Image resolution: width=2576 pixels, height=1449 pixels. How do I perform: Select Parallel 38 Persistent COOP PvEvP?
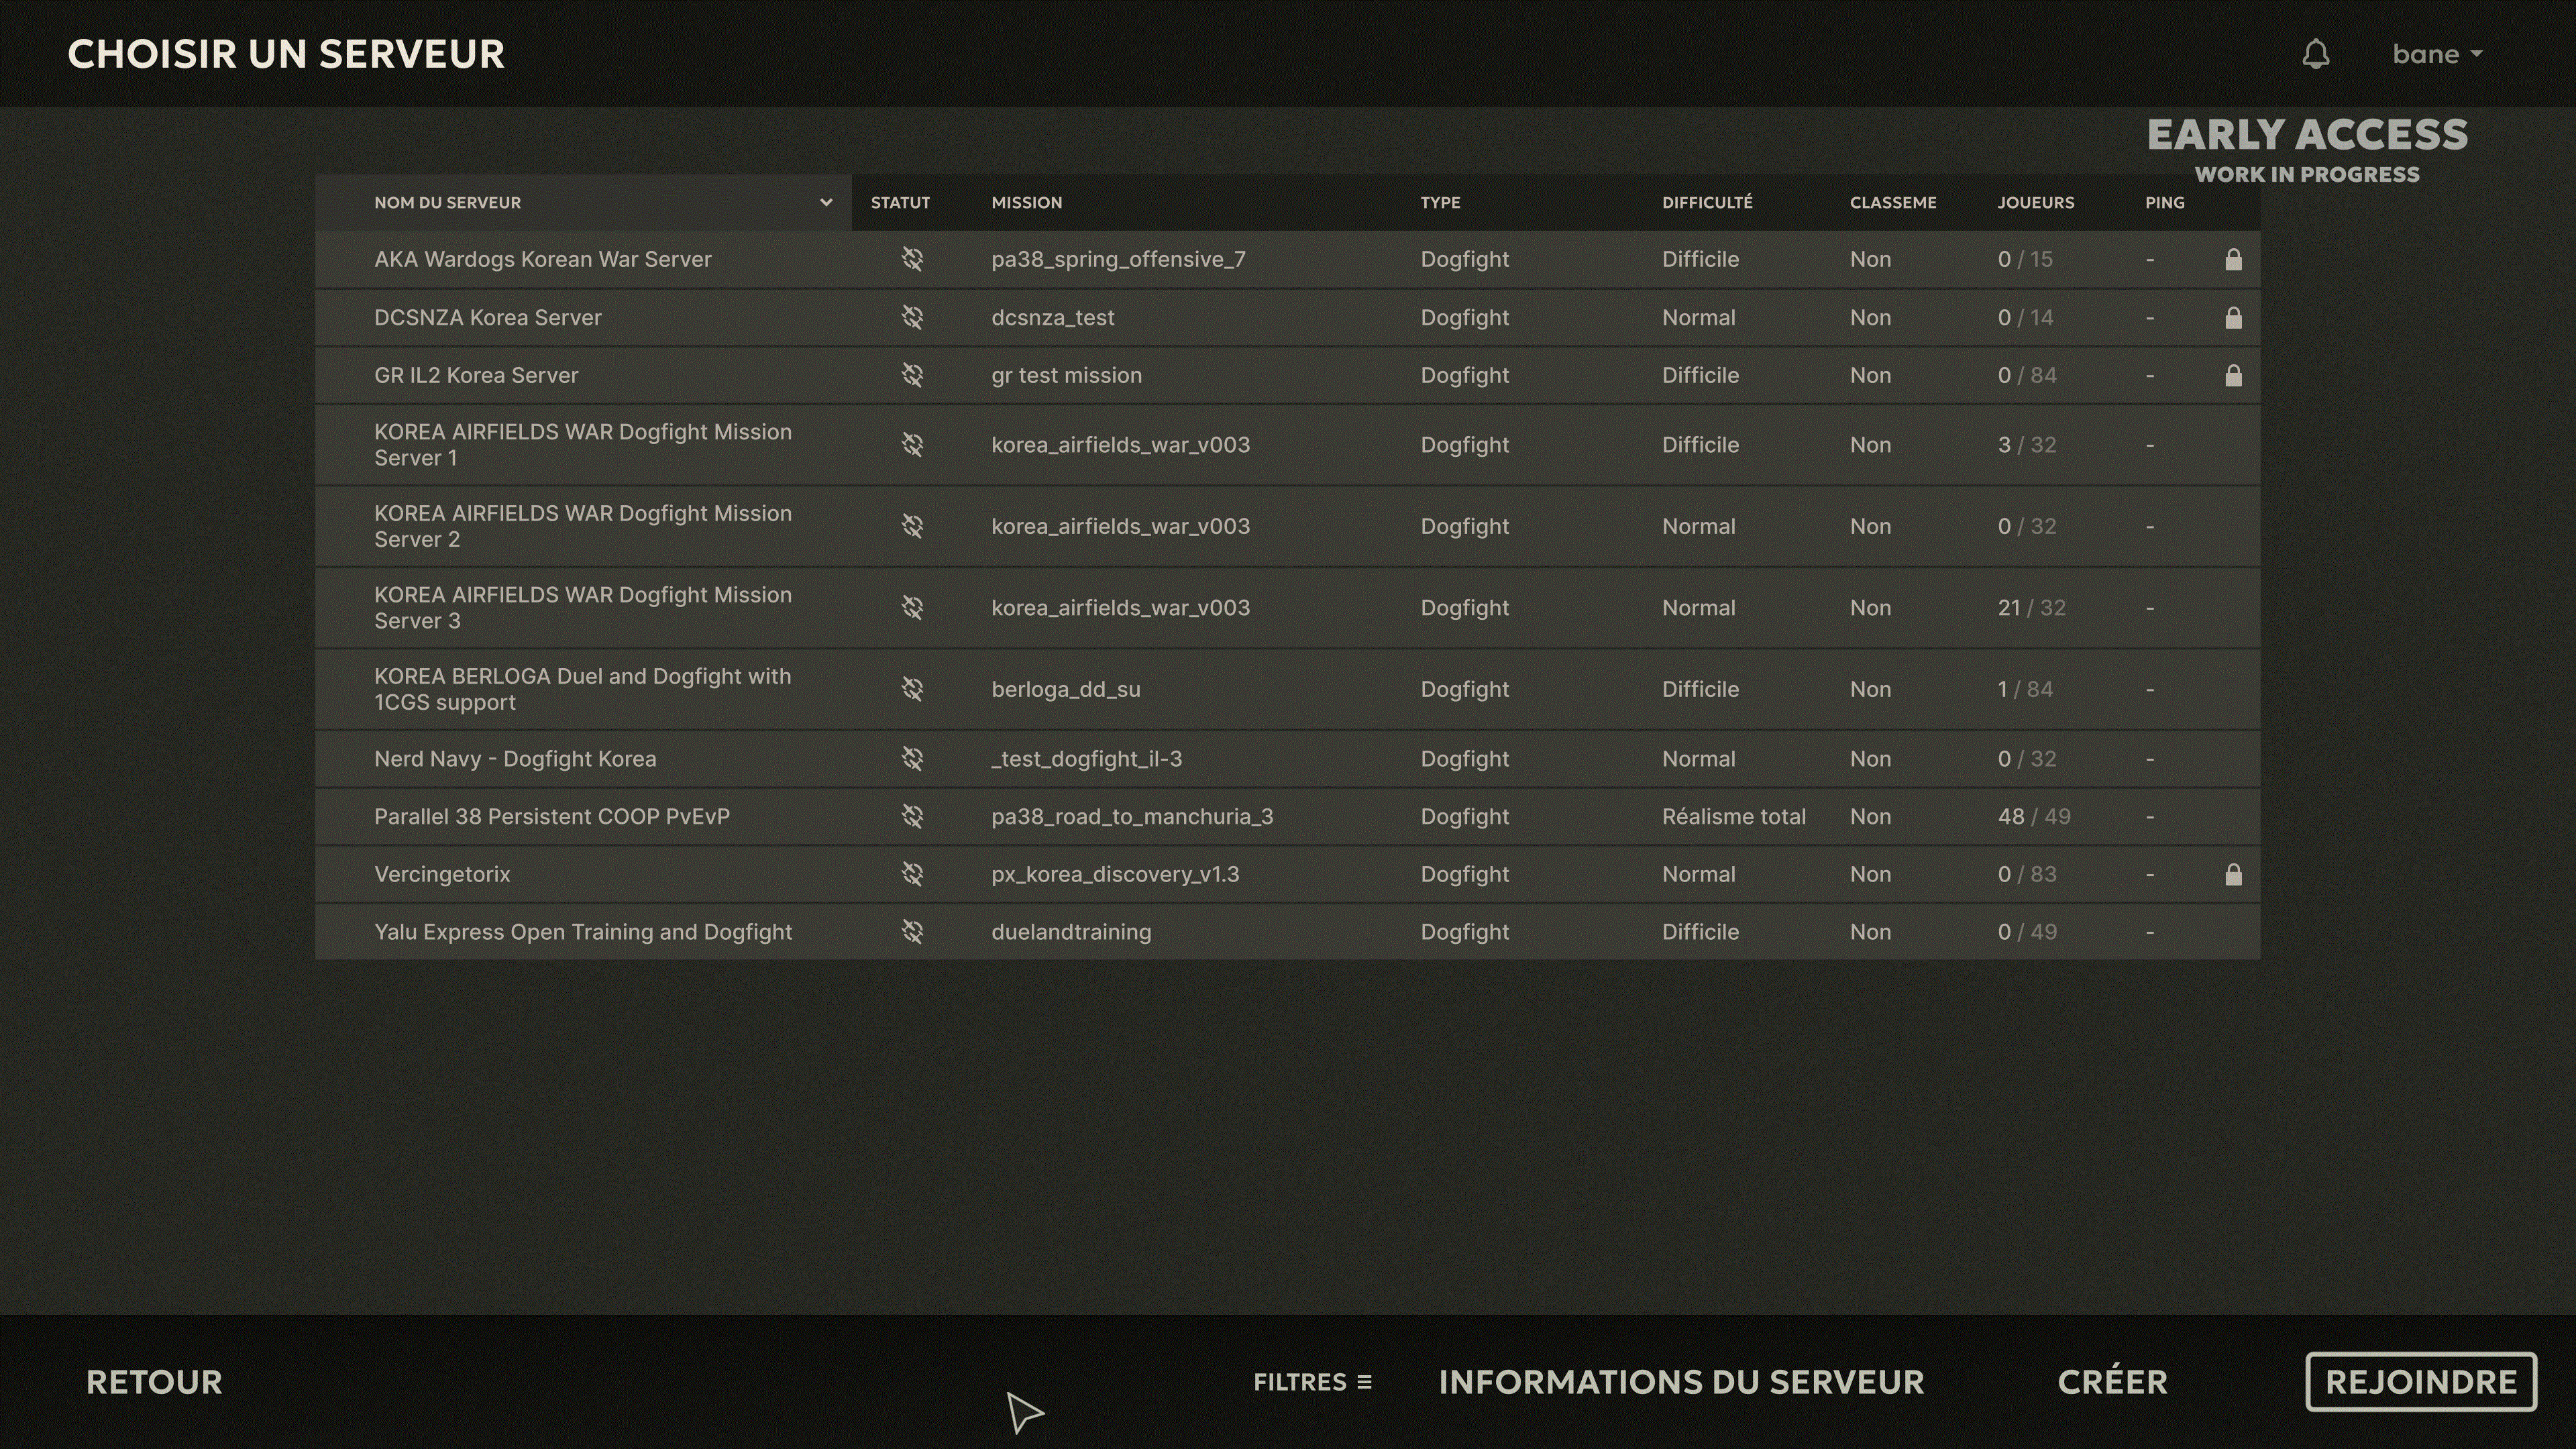[x=1287, y=816]
